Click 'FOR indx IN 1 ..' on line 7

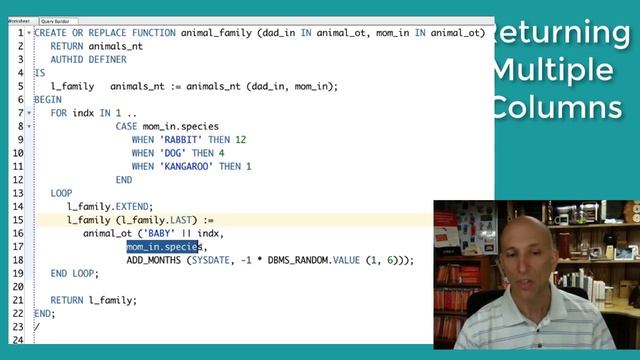[x=94, y=113]
